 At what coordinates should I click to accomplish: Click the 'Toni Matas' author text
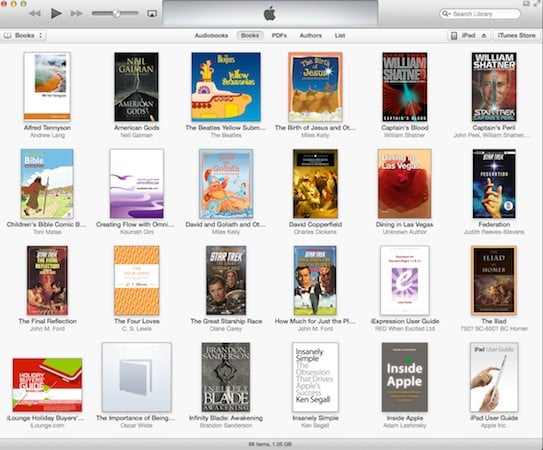pyautogui.click(x=47, y=232)
